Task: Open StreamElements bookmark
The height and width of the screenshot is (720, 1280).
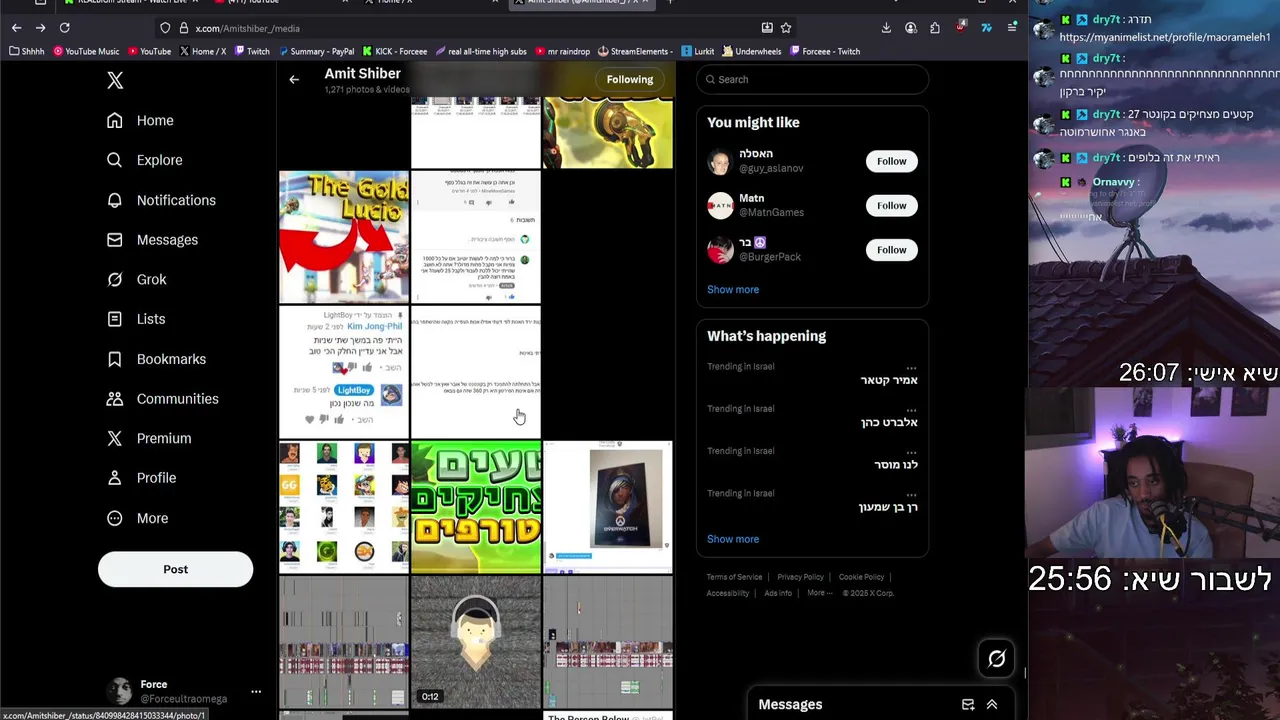Action: [x=634, y=51]
